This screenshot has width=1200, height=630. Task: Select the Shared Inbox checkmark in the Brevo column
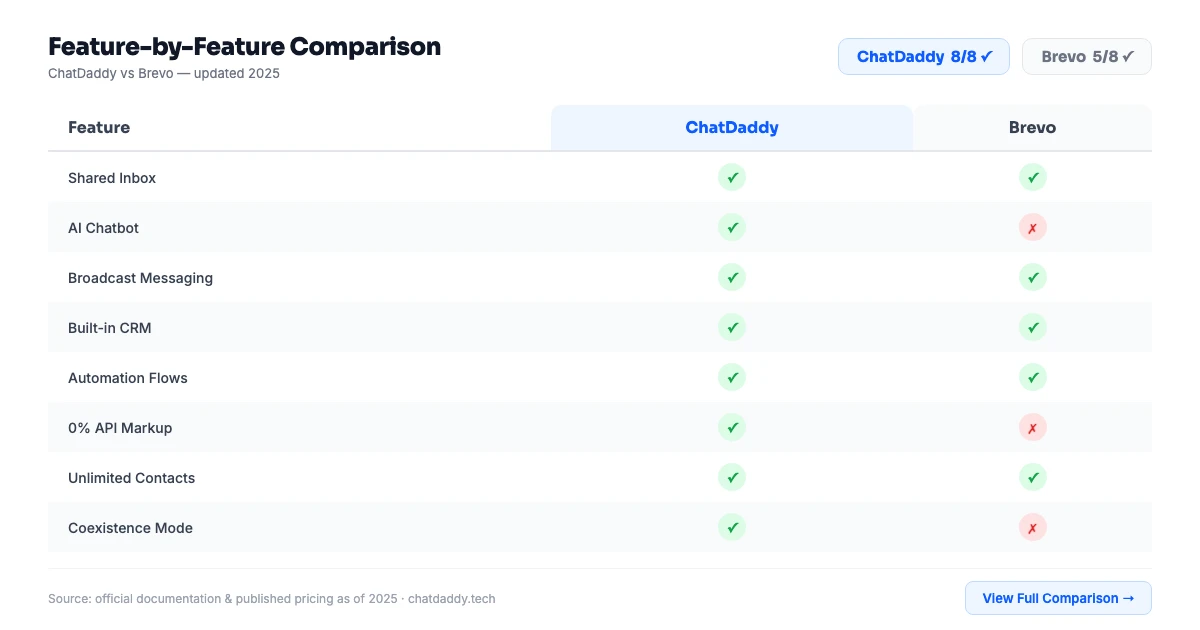tap(1032, 177)
